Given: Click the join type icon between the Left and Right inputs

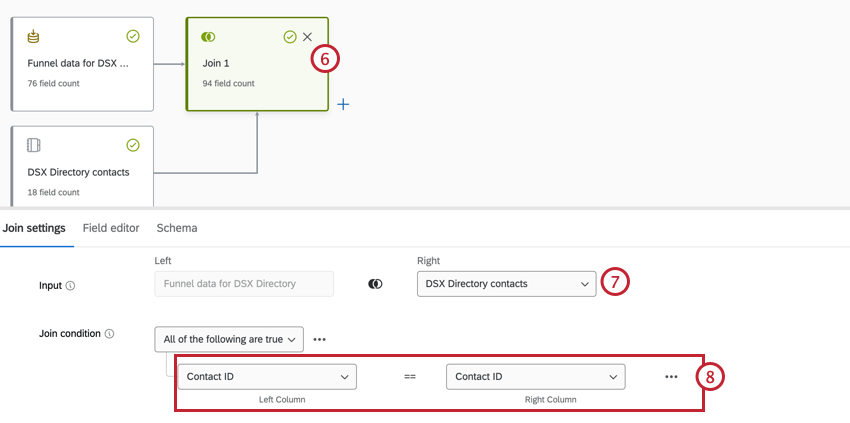Looking at the screenshot, I should point(375,284).
